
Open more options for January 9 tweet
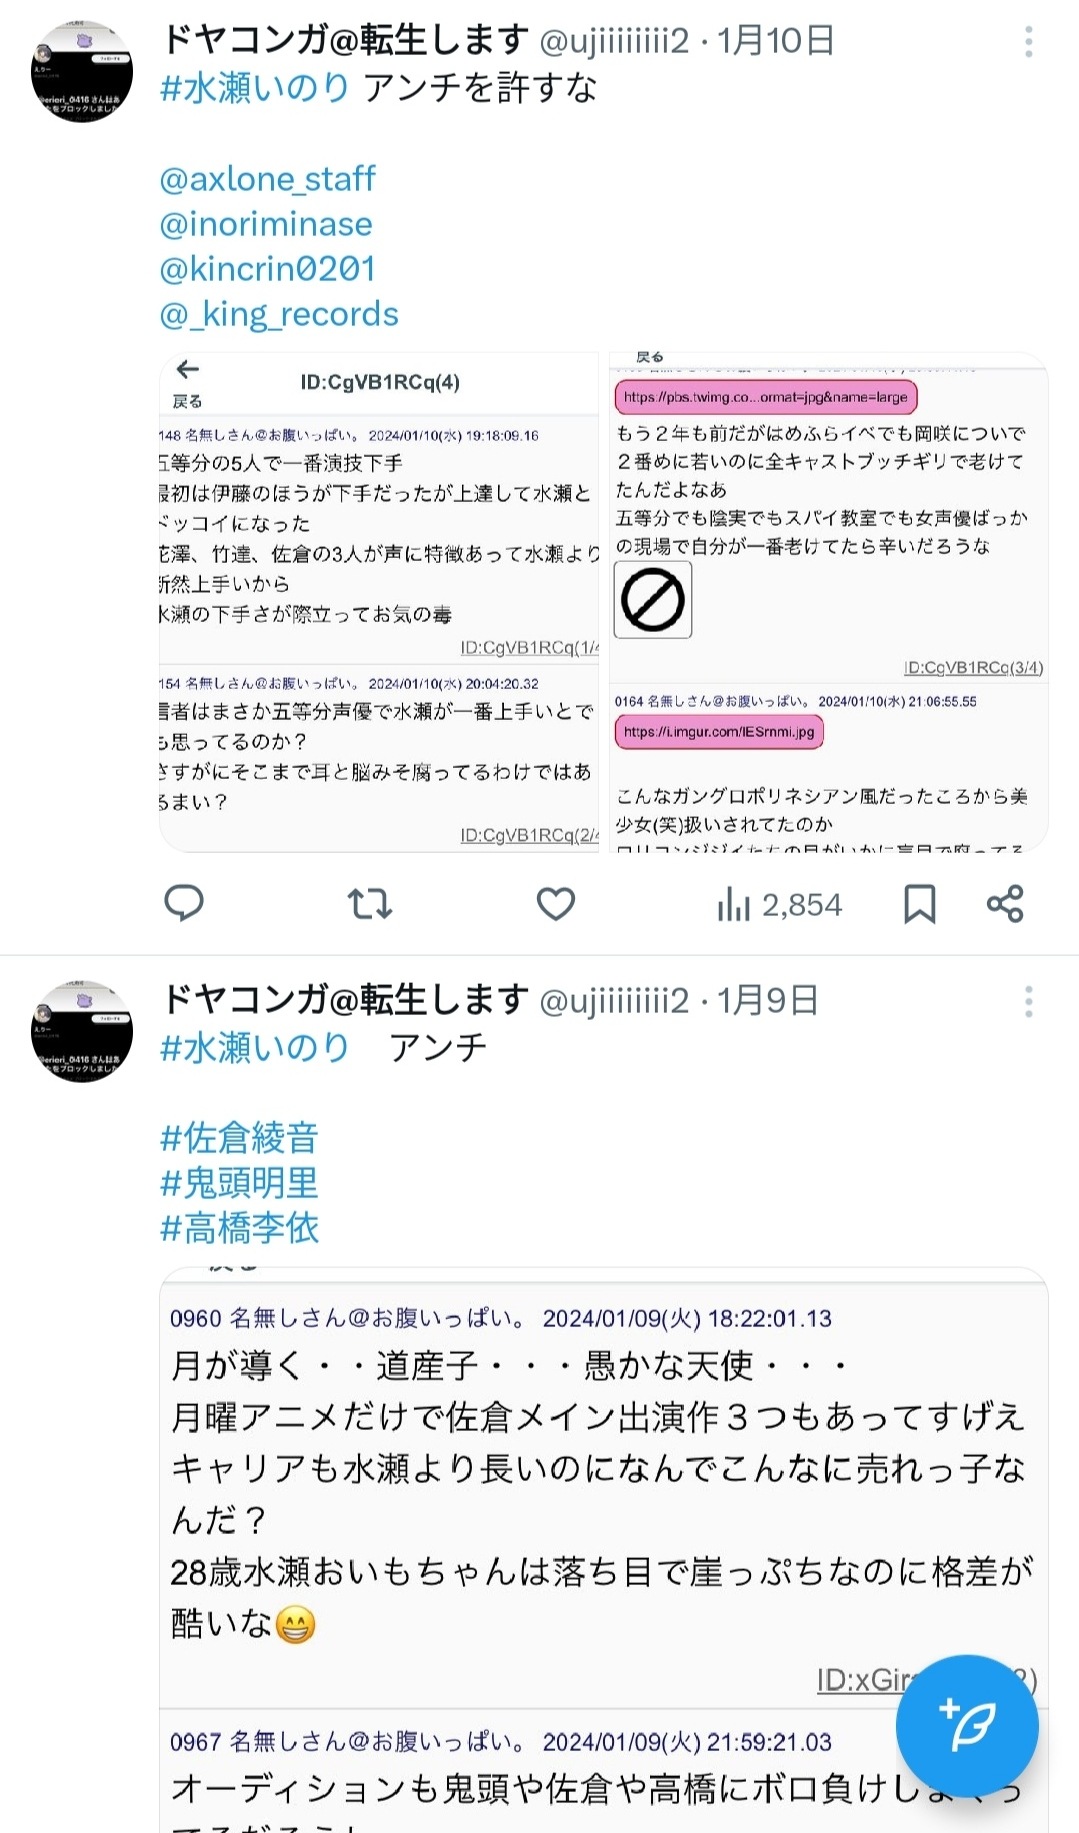[x=1028, y=1002]
